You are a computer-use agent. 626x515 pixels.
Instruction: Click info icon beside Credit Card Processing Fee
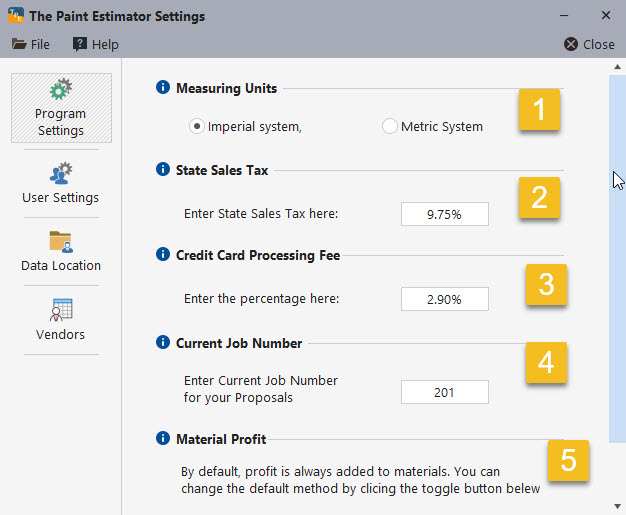click(x=163, y=255)
